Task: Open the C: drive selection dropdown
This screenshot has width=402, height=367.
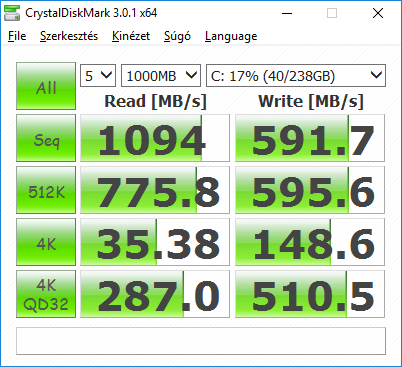Action: click(296, 76)
